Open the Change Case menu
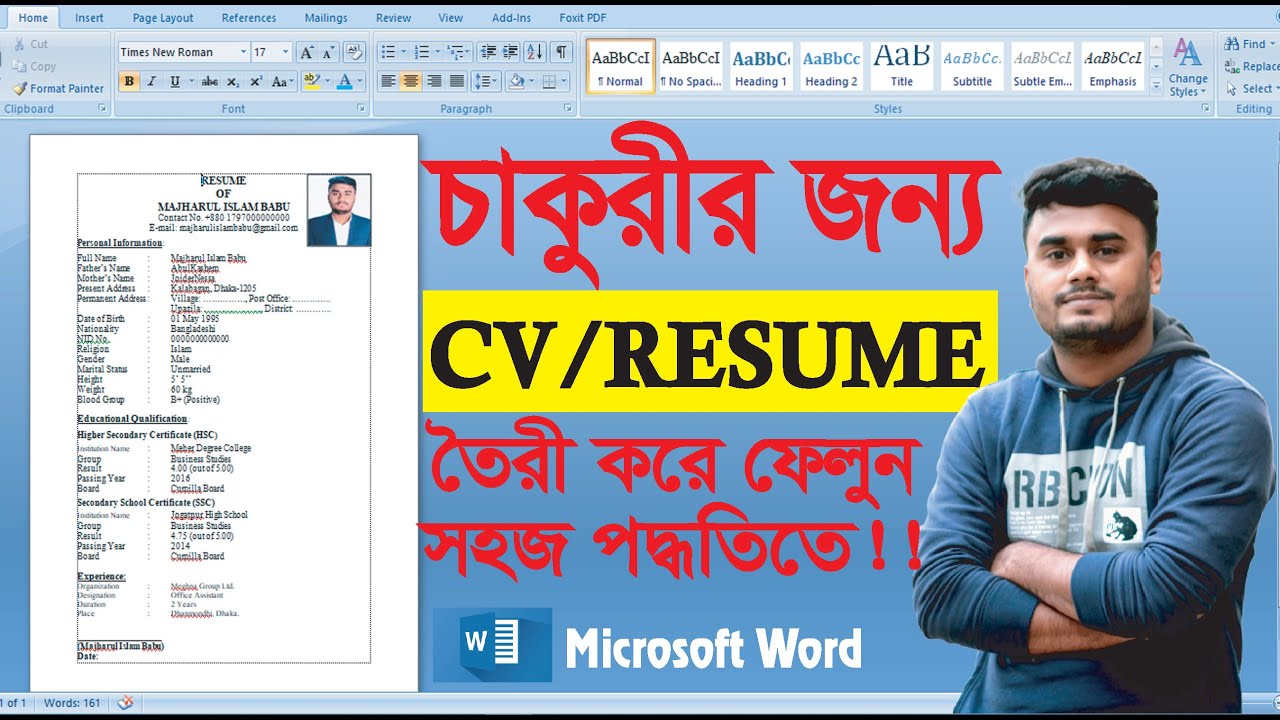 click(282, 81)
